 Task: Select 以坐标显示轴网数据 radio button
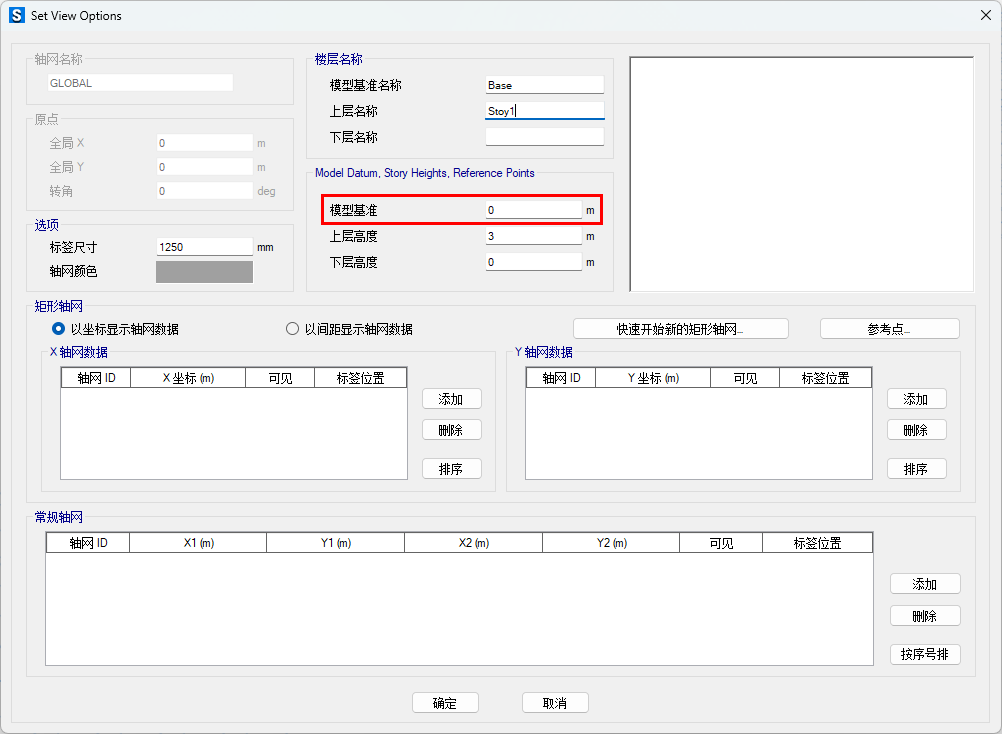[58, 329]
